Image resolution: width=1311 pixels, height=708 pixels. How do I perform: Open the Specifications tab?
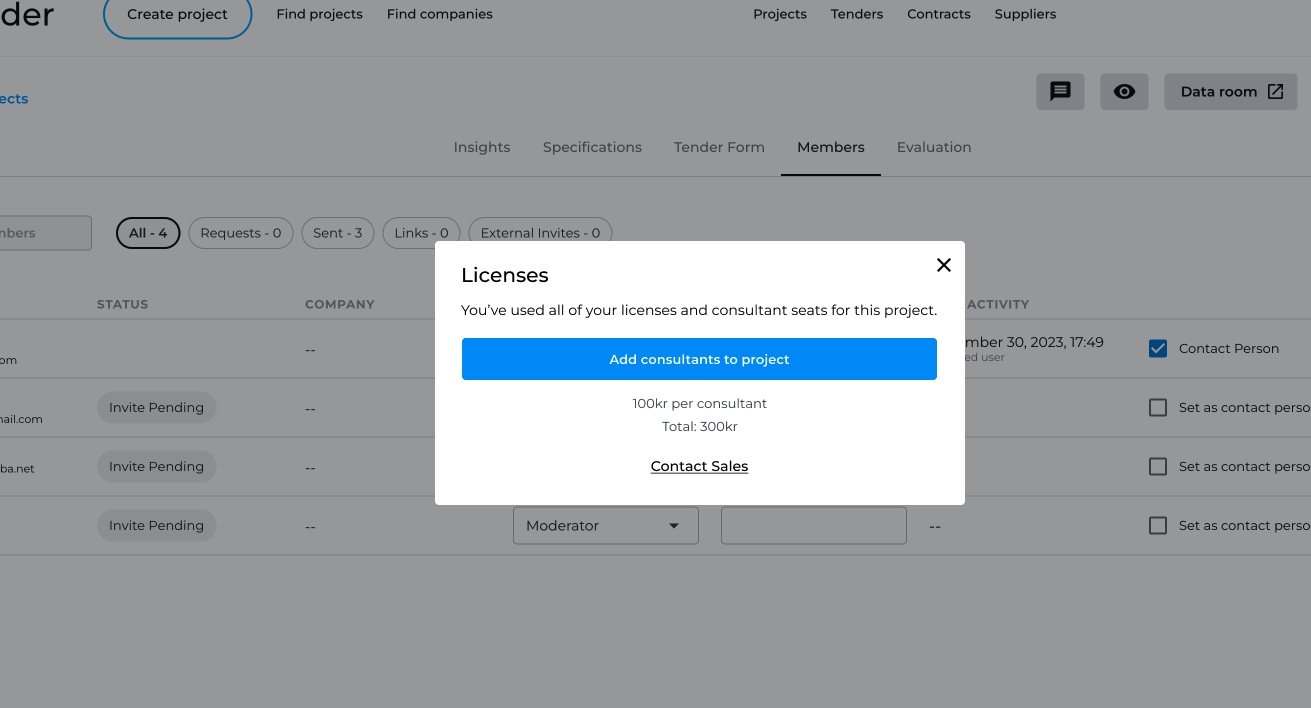(592, 147)
